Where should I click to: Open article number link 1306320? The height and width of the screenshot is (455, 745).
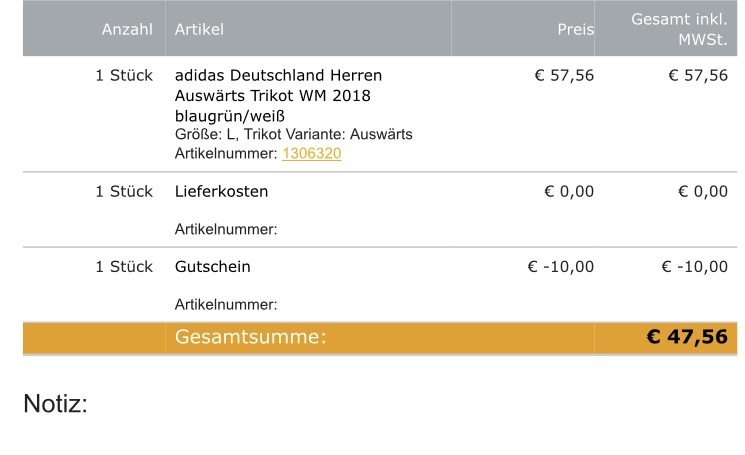pyautogui.click(x=311, y=154)
